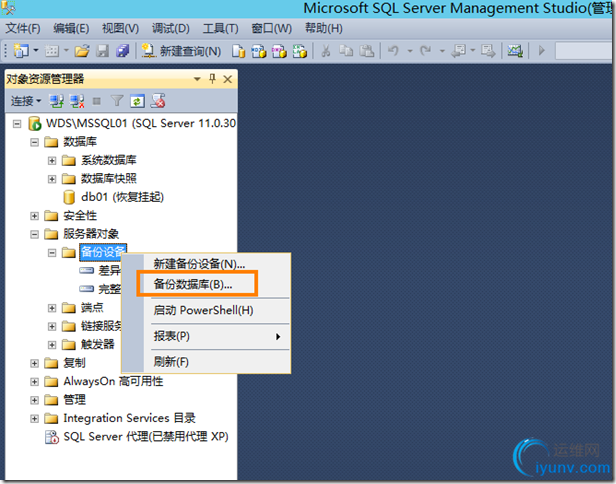Select SQL Server 代理 node
Screen dimensions: 616x484
point(146,437)
